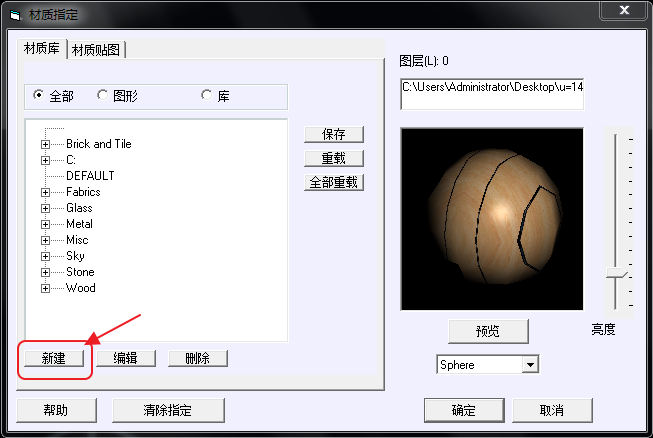Select the 图形 radio button

103,96
